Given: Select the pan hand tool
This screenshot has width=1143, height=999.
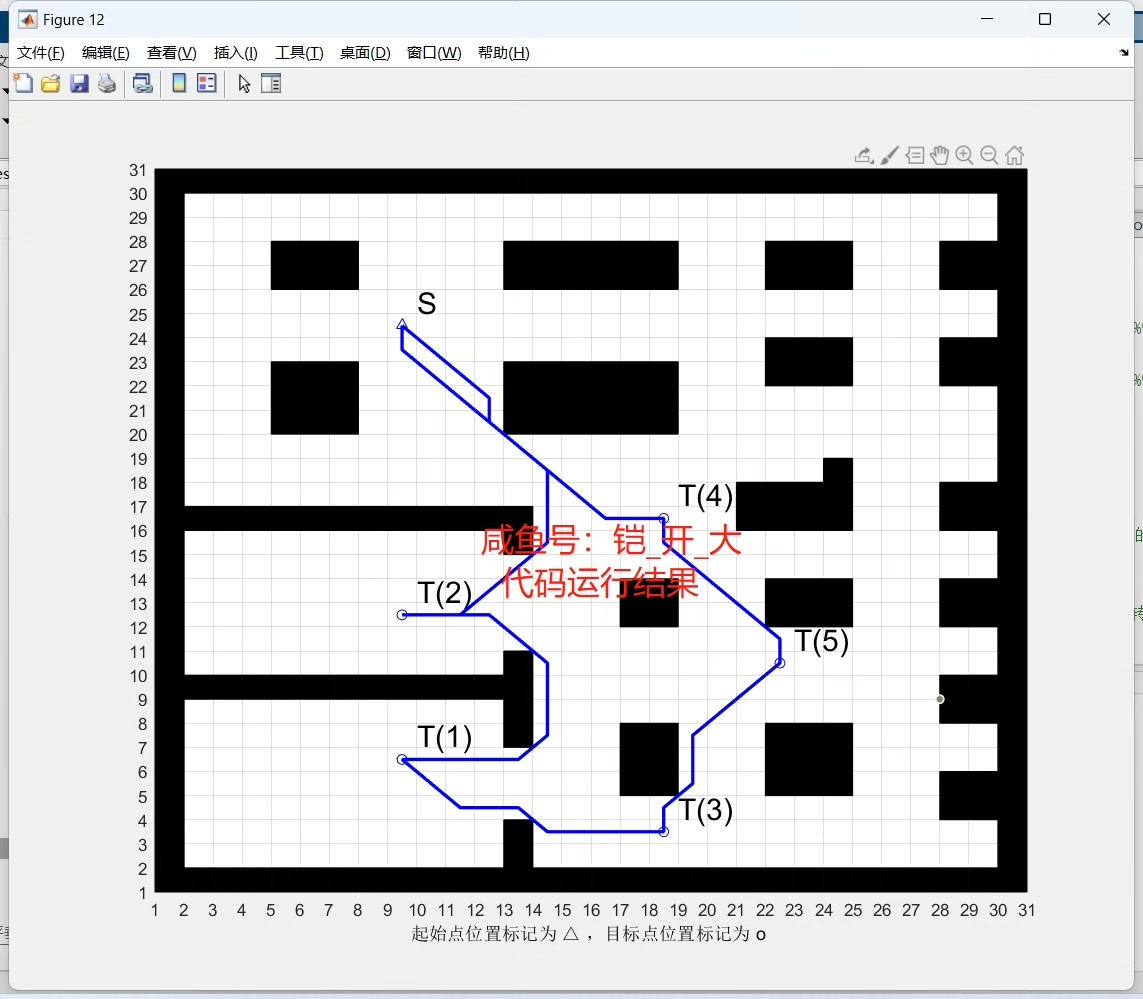Looking at the screenshot, I should (940, 155).
